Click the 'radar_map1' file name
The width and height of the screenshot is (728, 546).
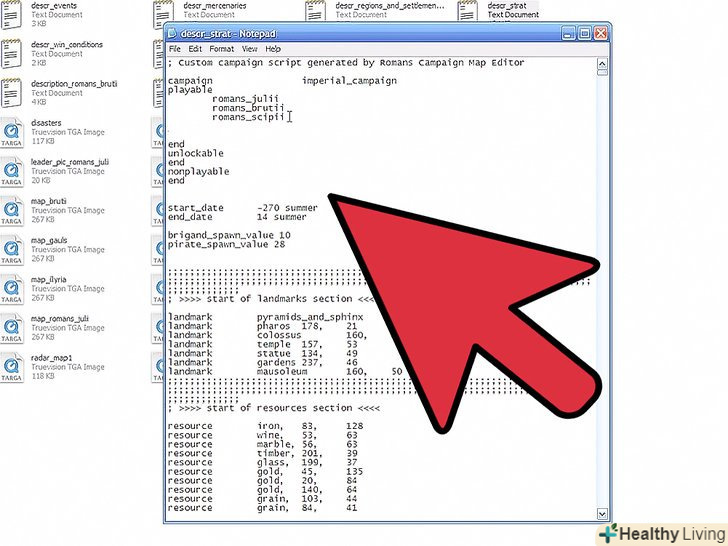click(52, 358)
